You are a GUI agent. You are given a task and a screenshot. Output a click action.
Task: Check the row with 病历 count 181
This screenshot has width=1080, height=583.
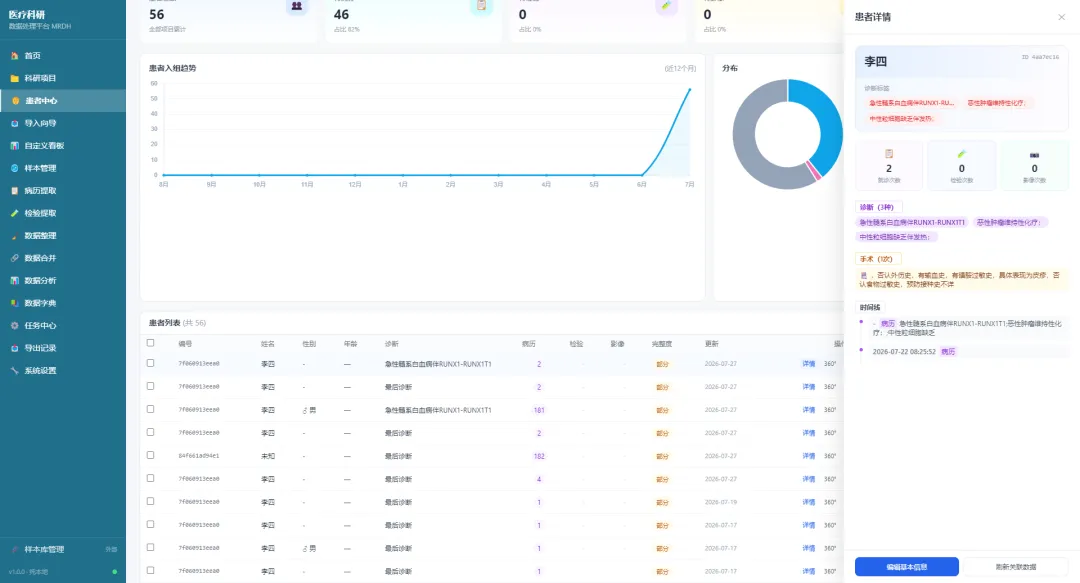pyautogui.click(x=150, y=409)
